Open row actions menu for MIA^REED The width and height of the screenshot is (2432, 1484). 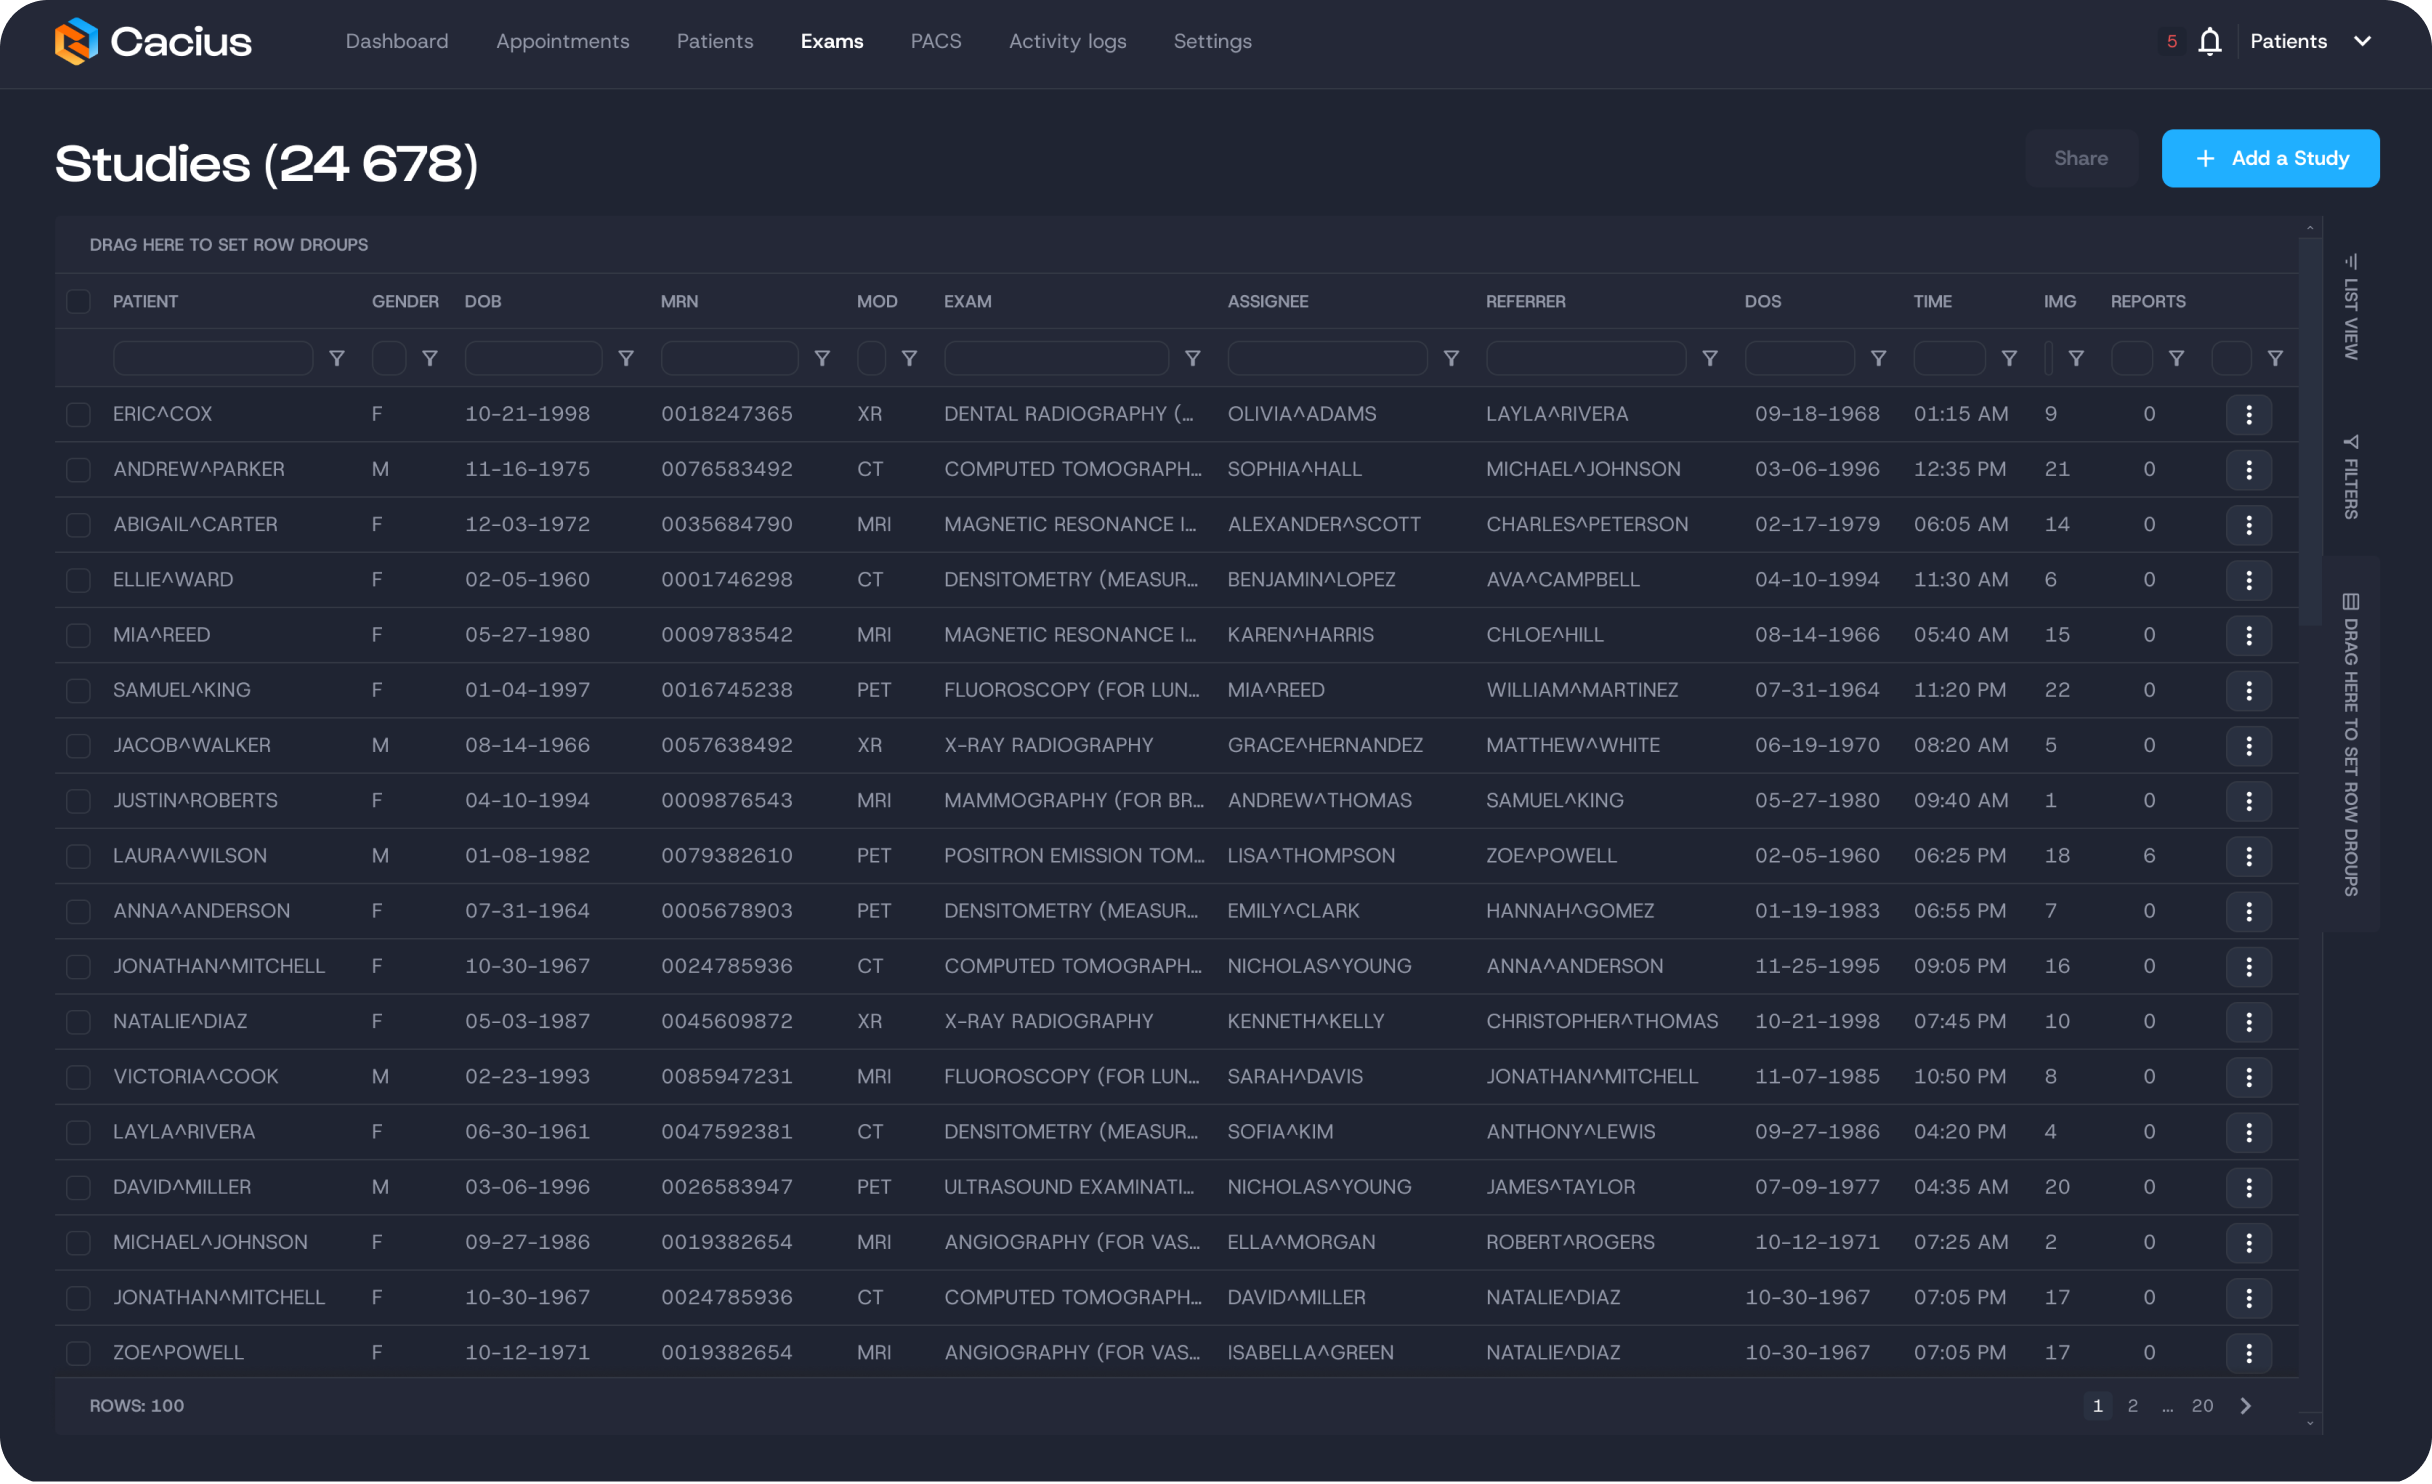tap(2249, 635)
